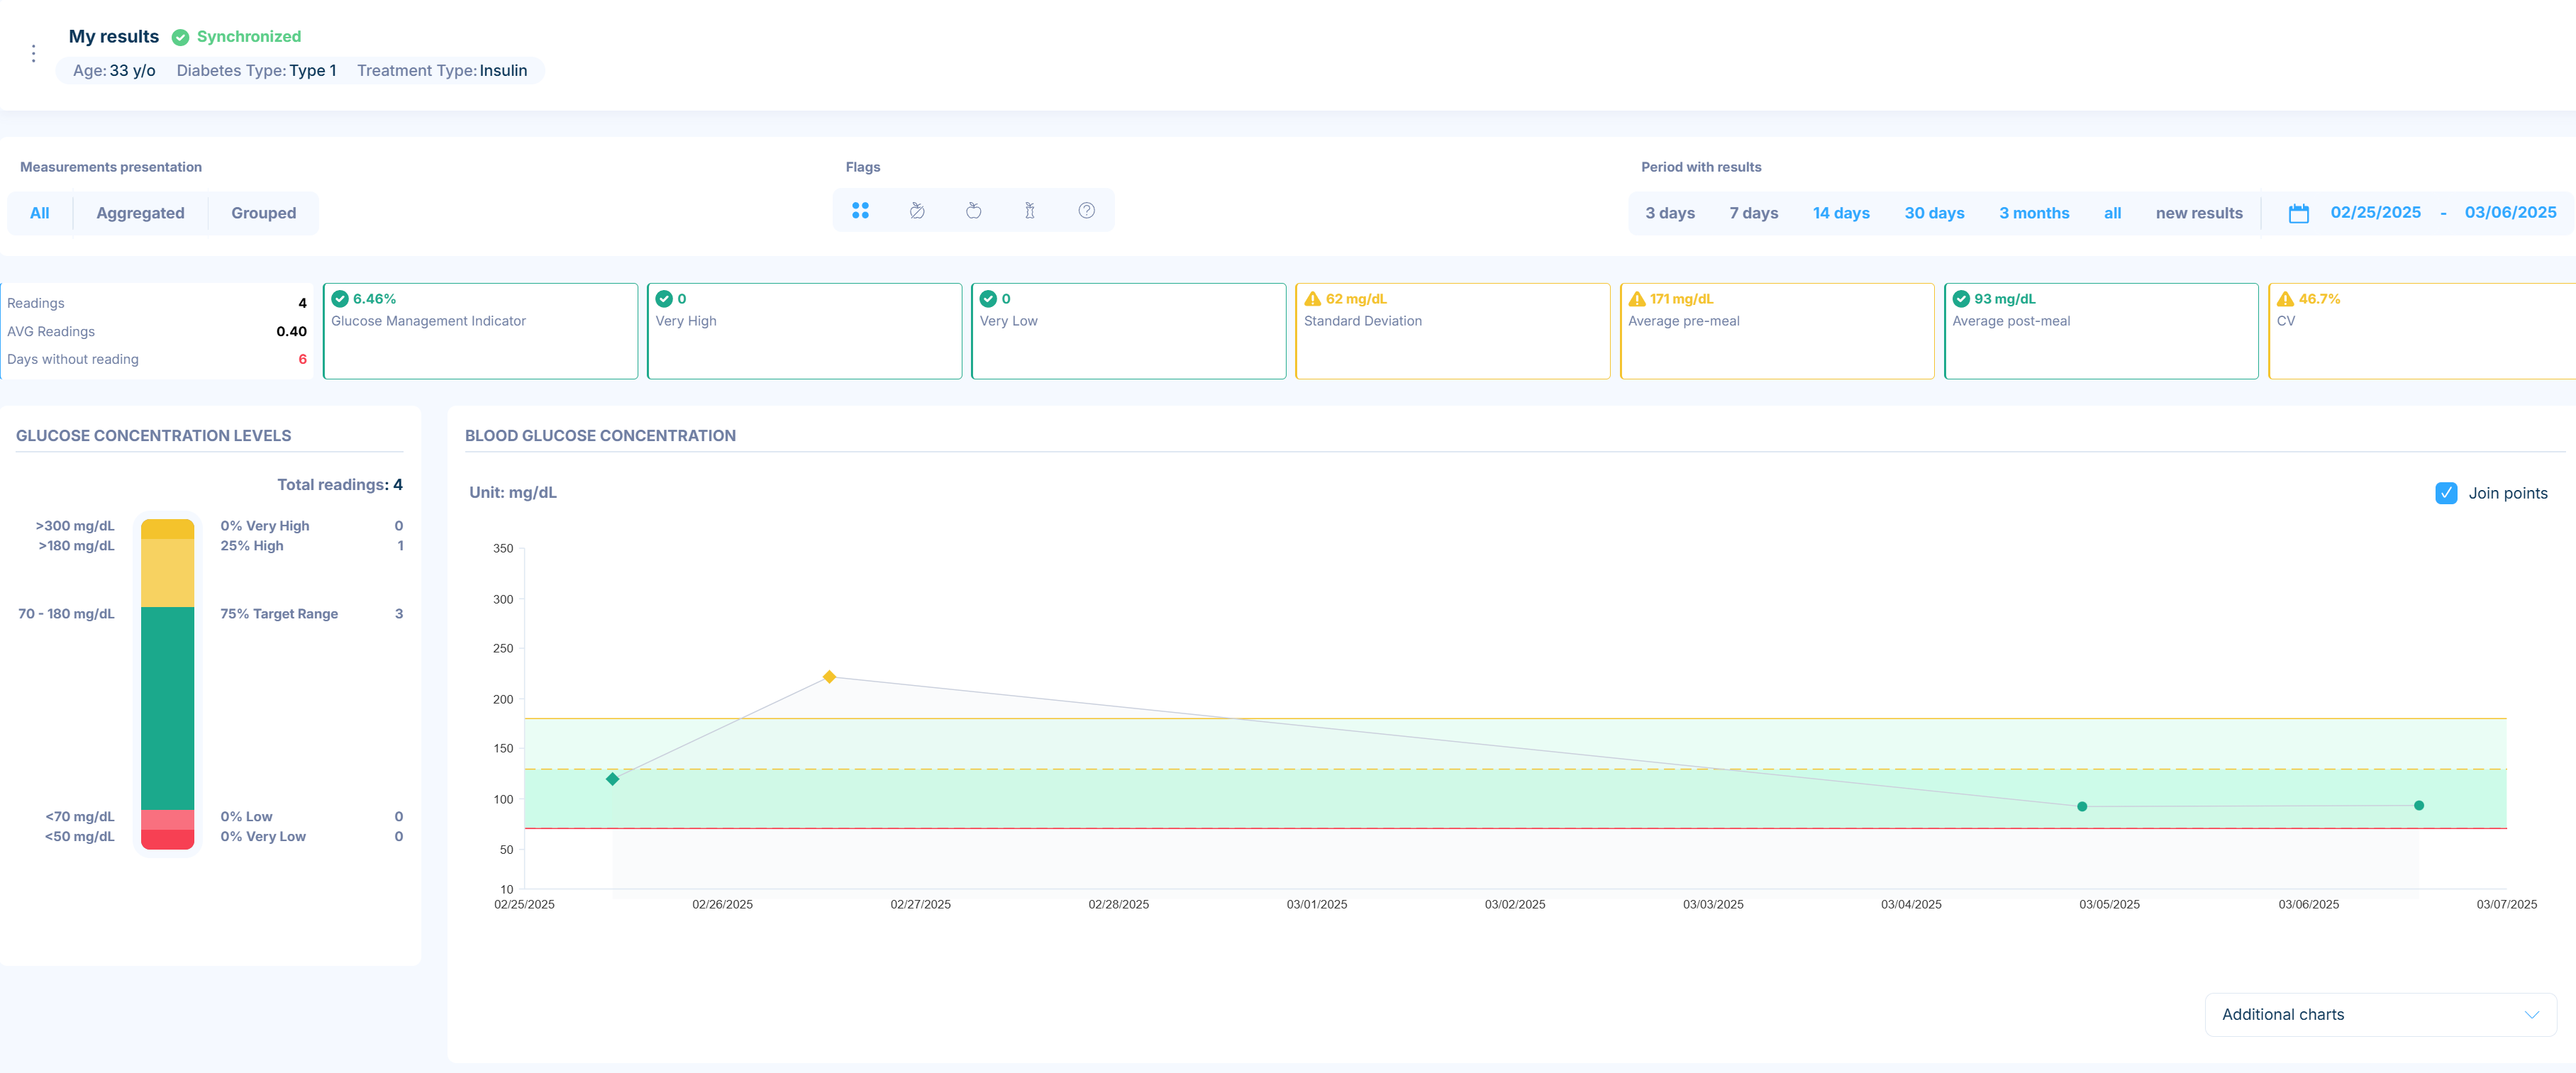
Task: Click the yellow High segment of glucose bar
Action: [x=167, y=573]
